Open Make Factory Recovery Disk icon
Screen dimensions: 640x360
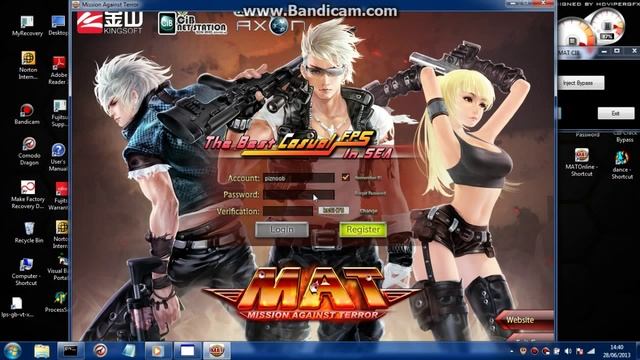[x=28, y=195]
